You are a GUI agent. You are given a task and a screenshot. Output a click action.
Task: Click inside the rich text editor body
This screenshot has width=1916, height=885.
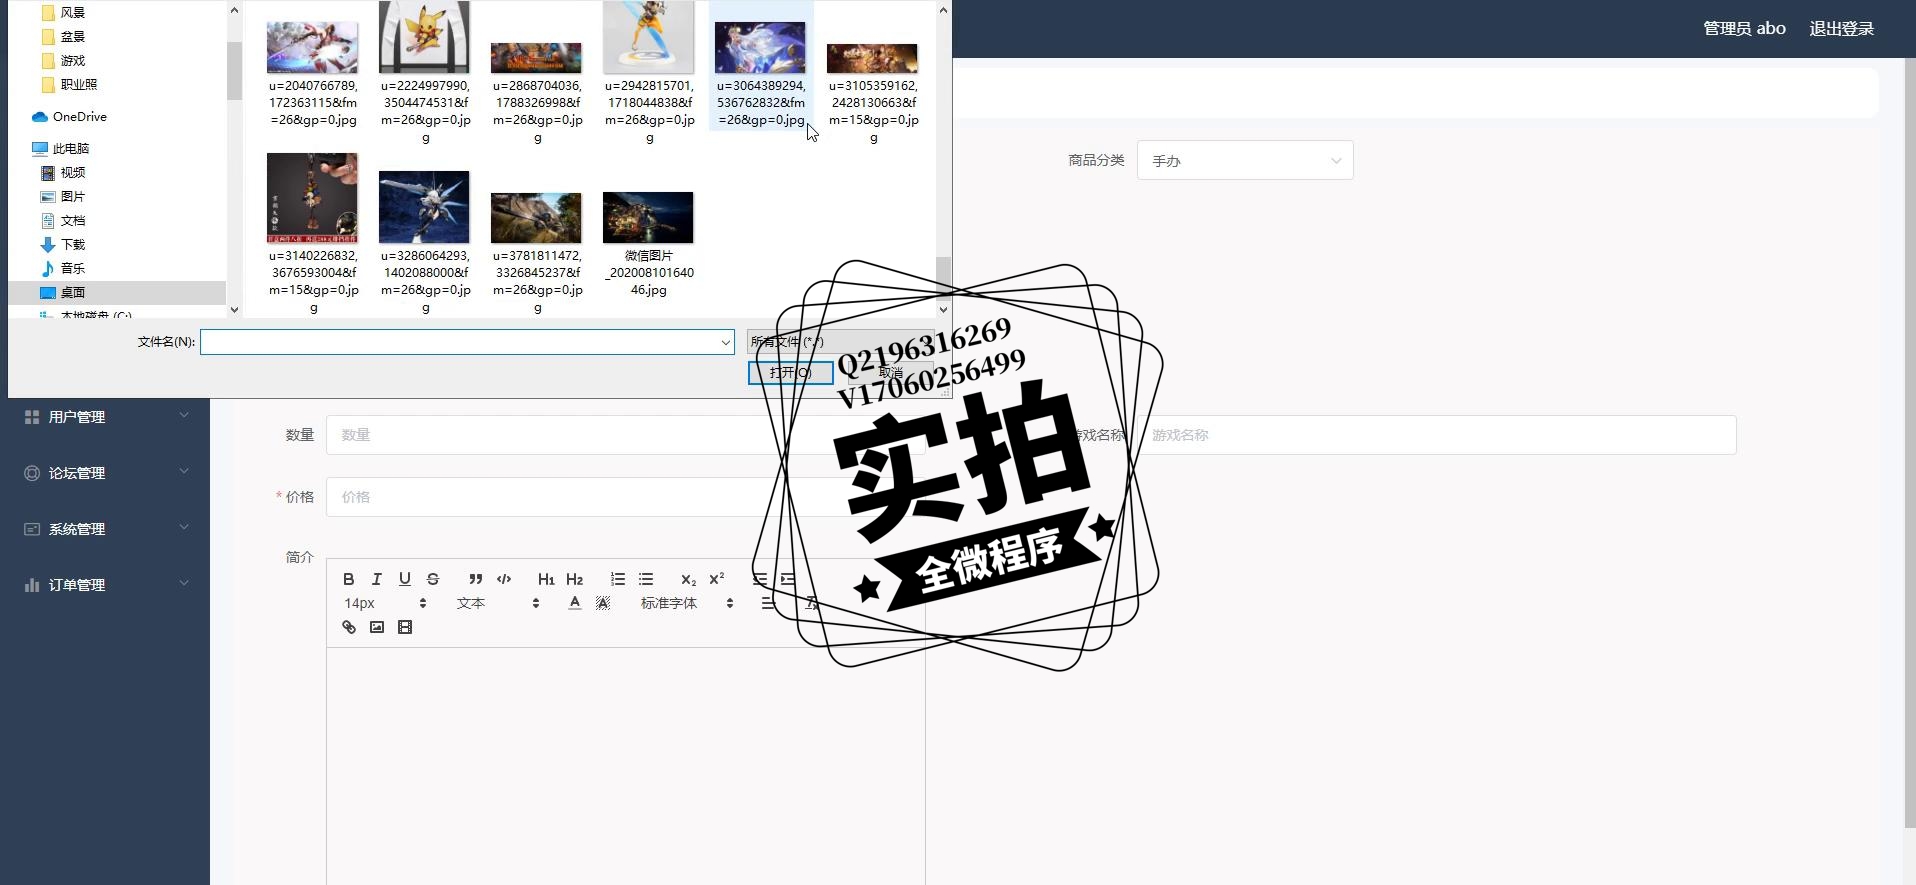(625, 765)
